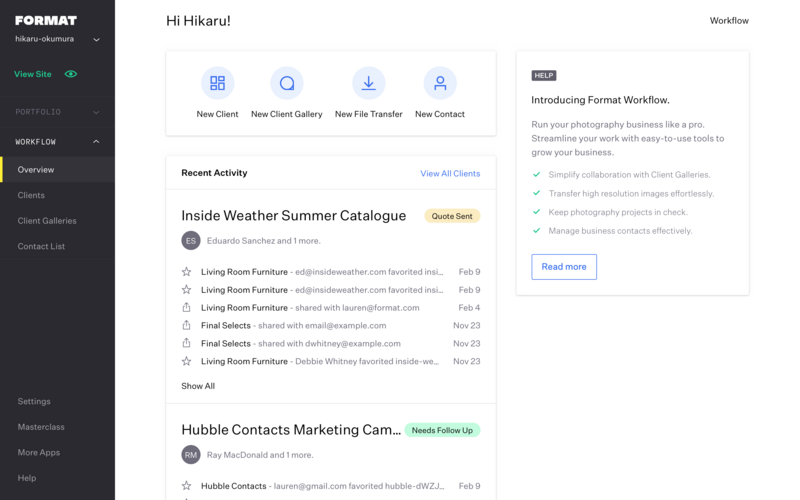Click 'Ray MacDonald and 1 more.' text
This screenshot has width=800, height=500.
click(260, 455)
